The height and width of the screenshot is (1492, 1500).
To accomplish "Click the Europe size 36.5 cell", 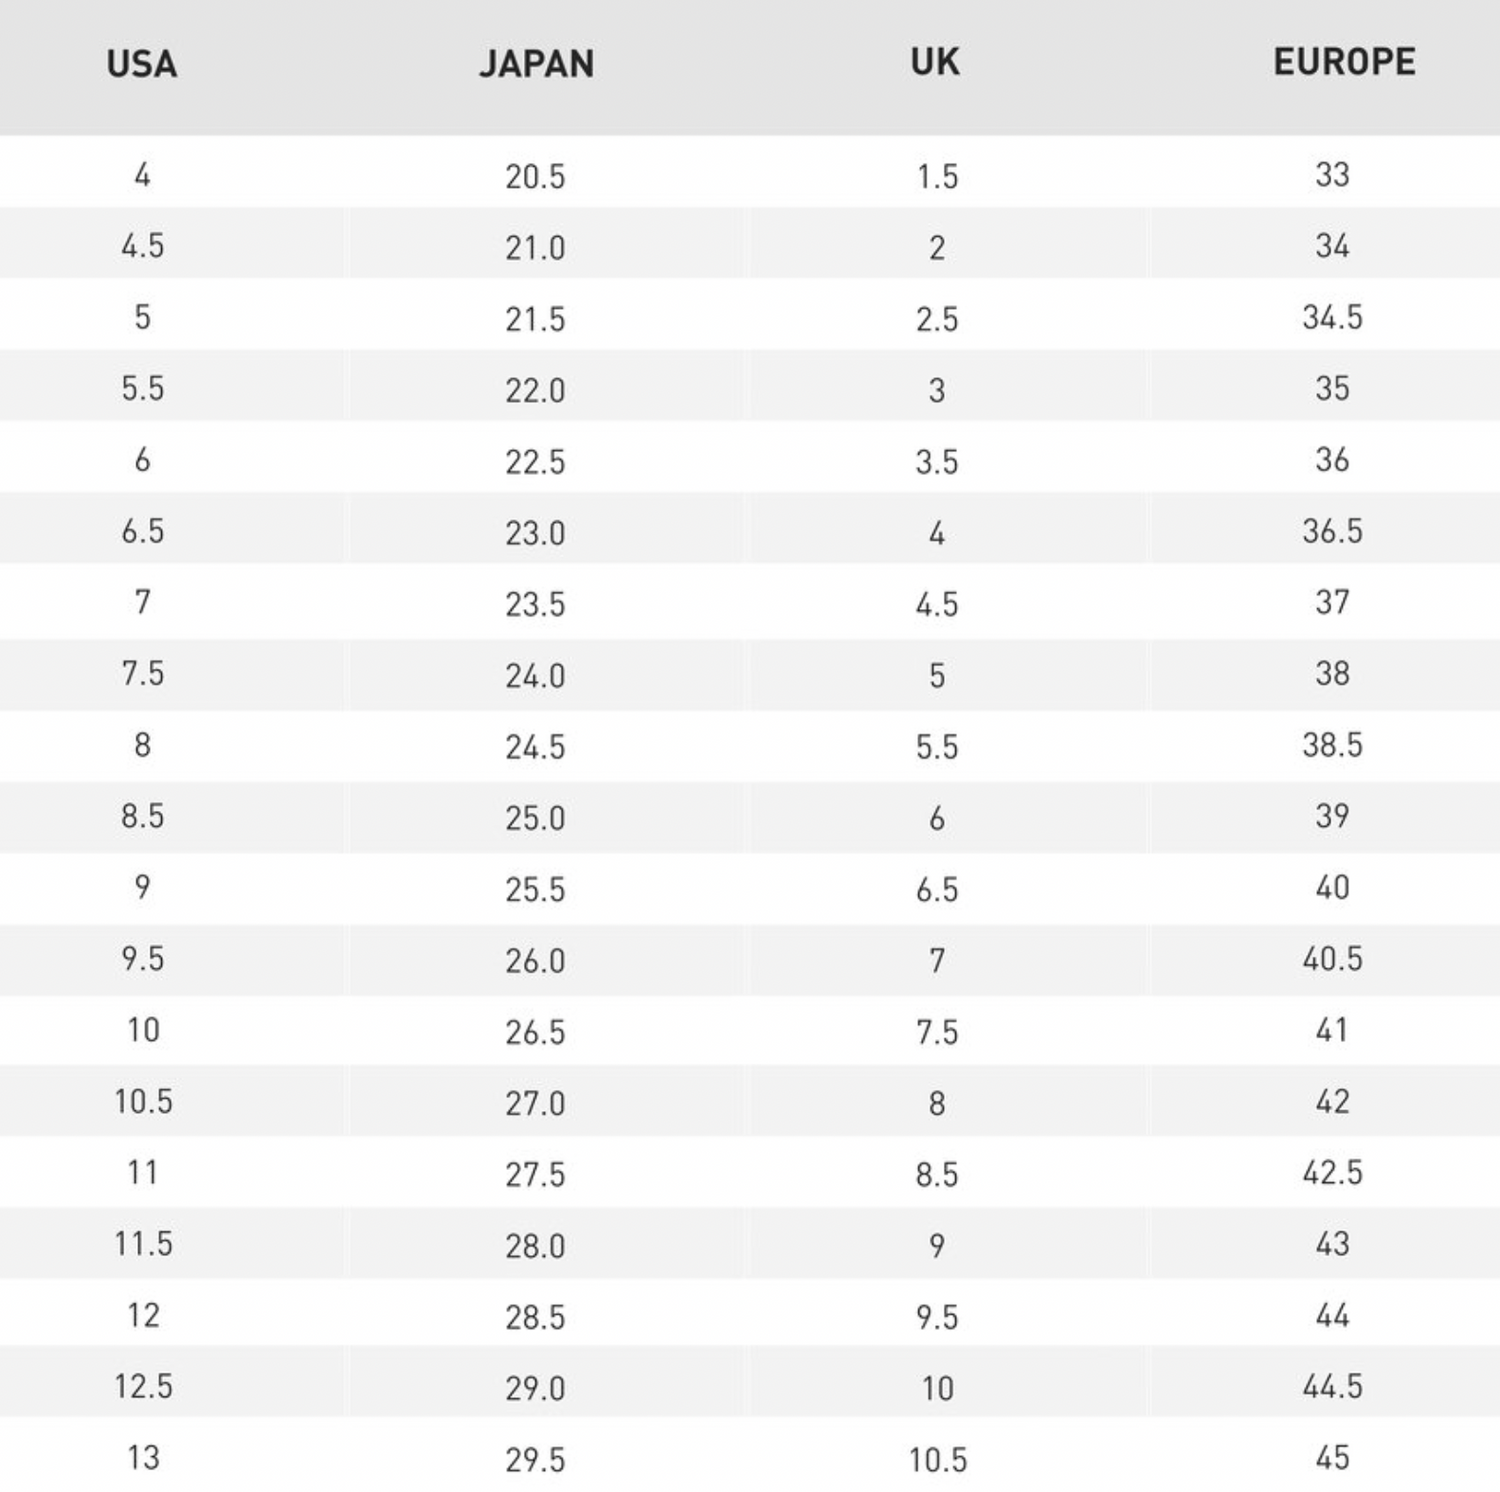I will pyautogui.click(x=1332, y=531).
